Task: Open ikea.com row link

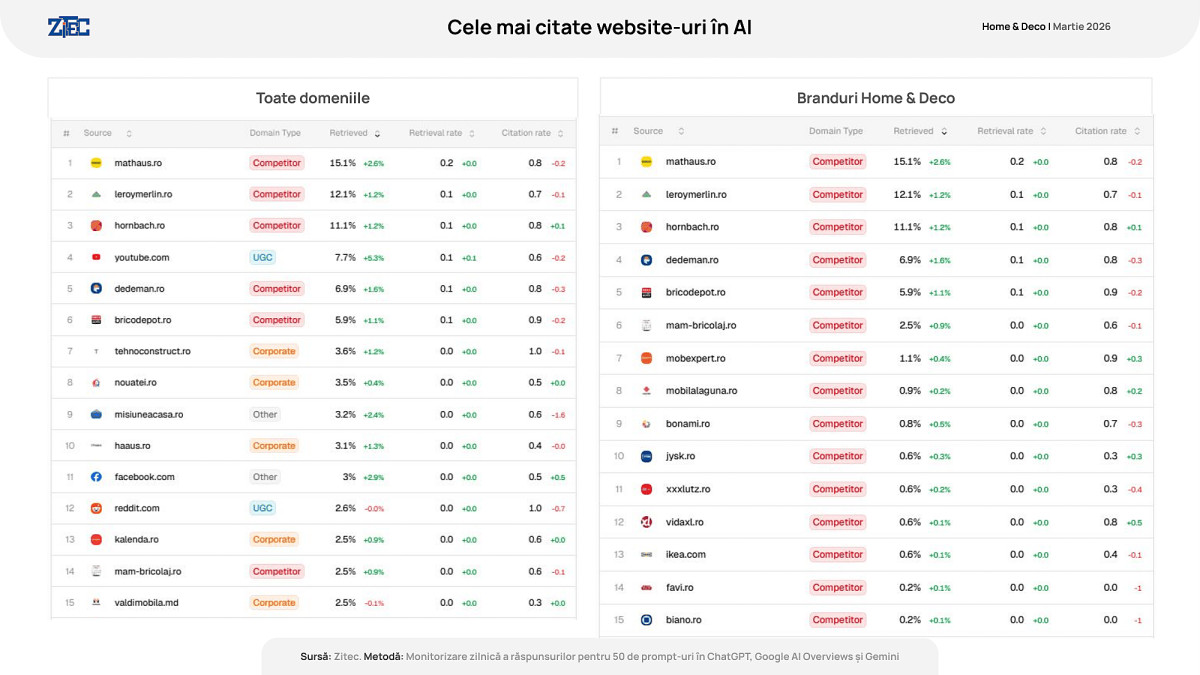Action: (686, 554)
